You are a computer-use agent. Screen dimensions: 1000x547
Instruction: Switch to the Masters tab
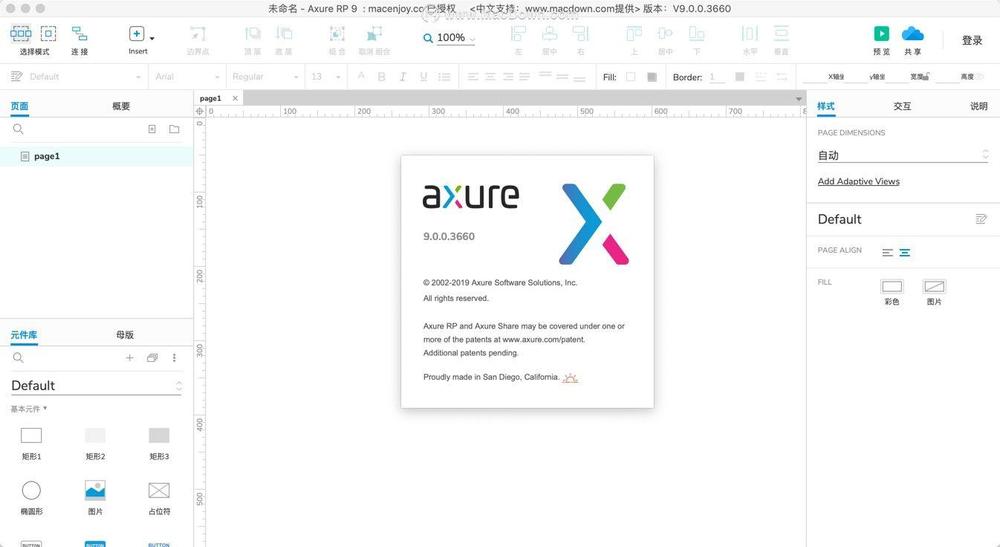click(x=125, y=335)
